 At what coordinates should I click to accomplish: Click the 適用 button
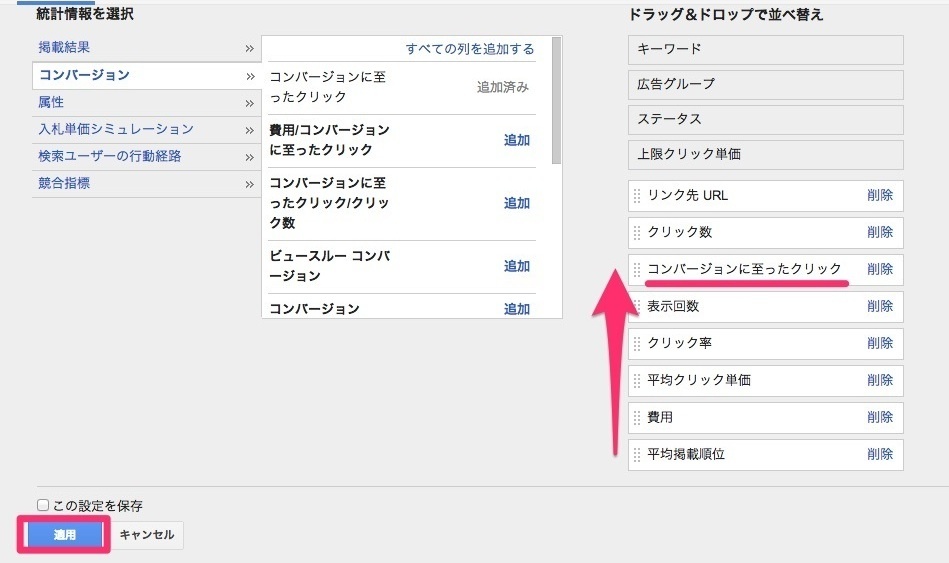64,535
